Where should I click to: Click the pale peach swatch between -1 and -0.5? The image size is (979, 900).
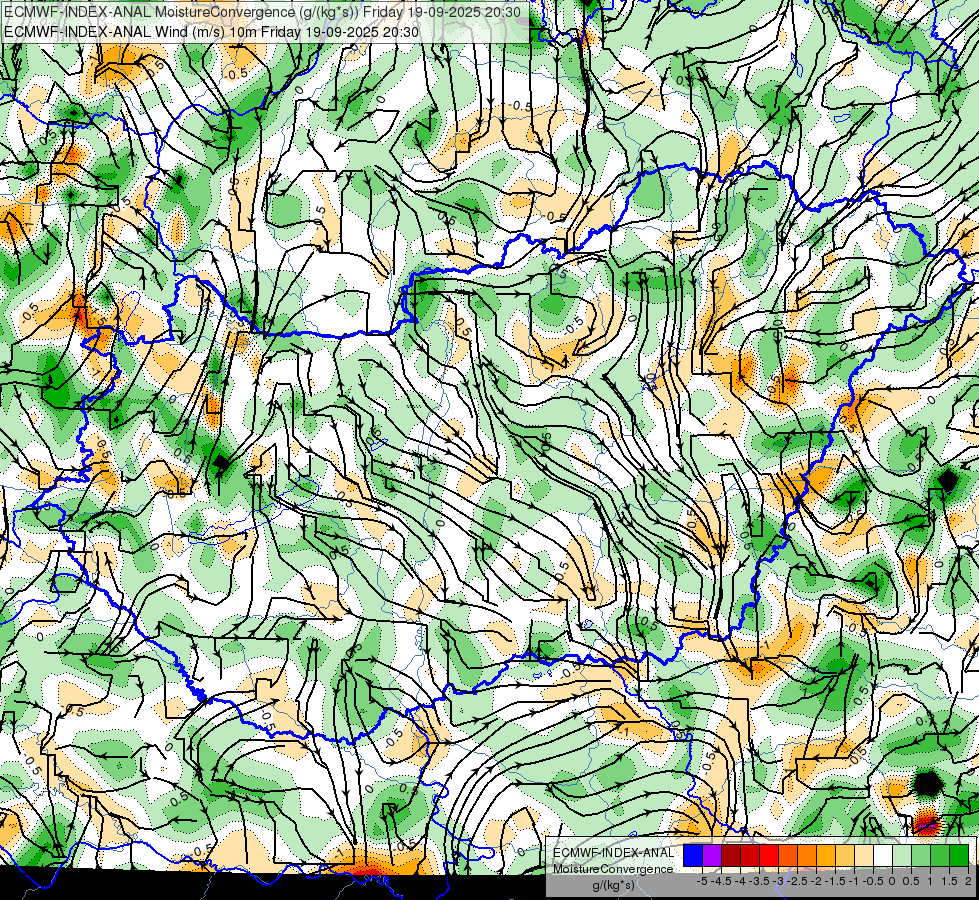pos(864,855)
